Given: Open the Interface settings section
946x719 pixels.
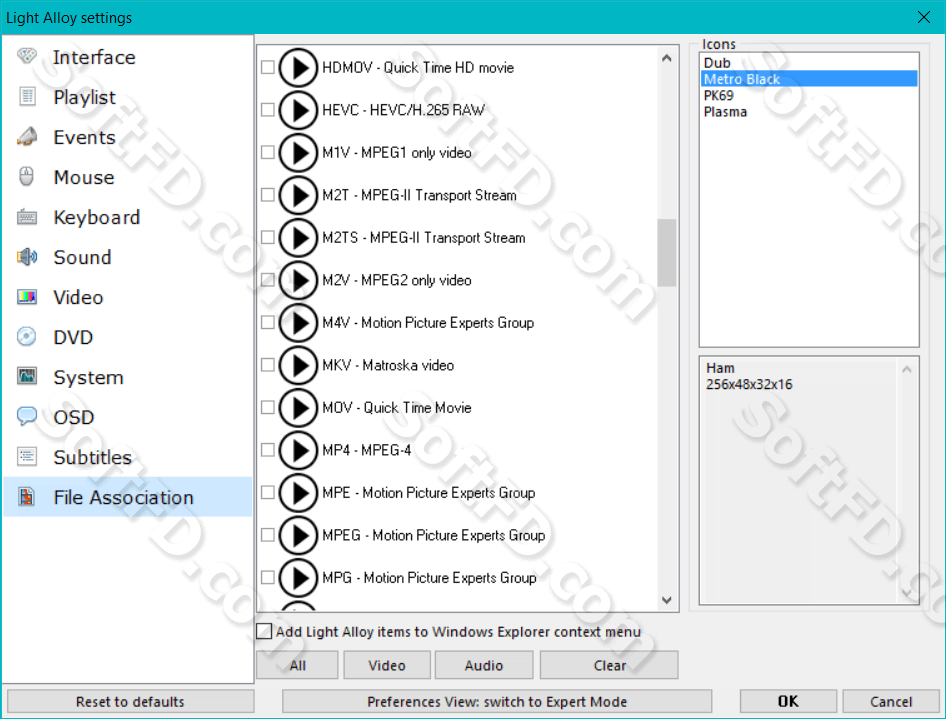Looking at the screenshot, I should pos(128,57).
